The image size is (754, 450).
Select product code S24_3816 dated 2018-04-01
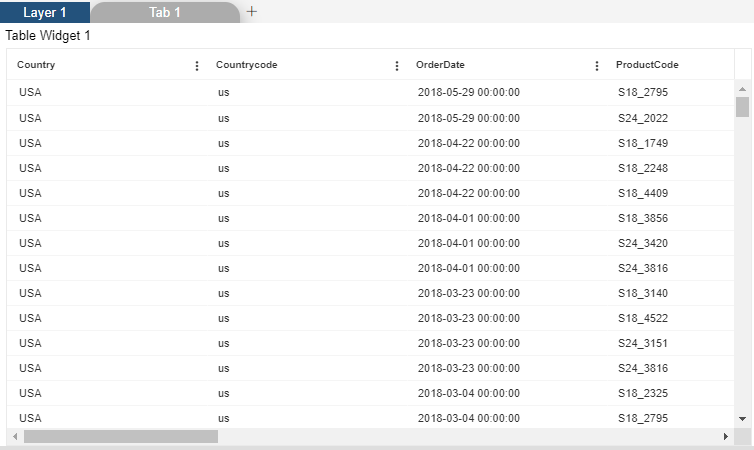pos(643,268)
